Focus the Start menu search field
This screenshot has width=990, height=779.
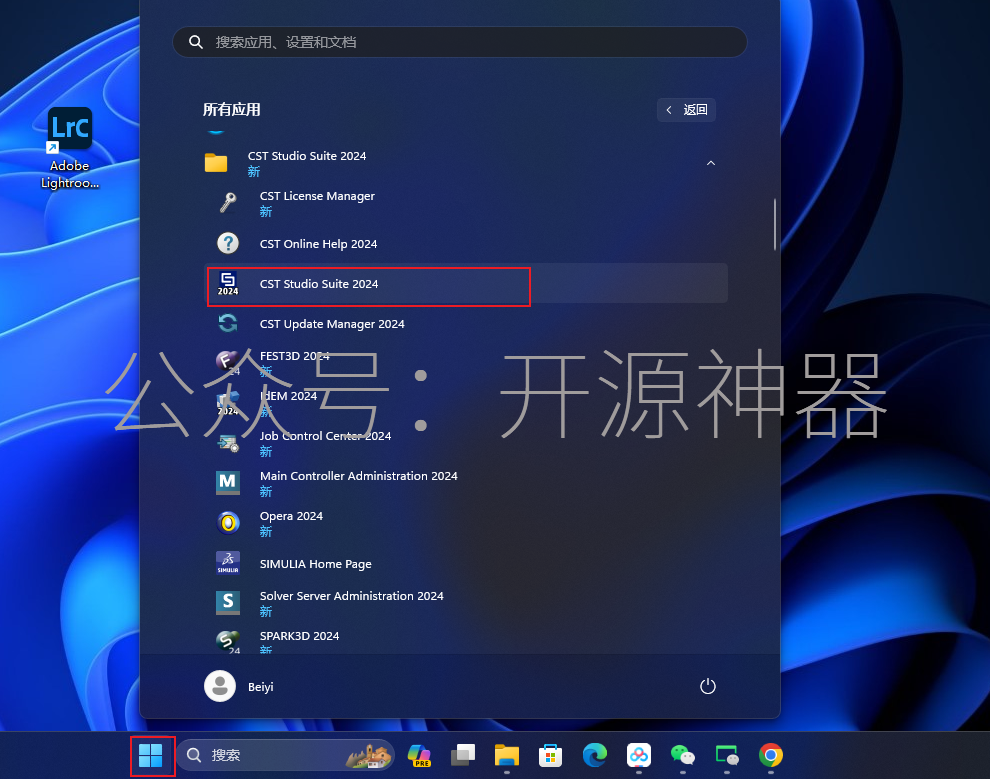pyautogui.click(x=460, y=42)
